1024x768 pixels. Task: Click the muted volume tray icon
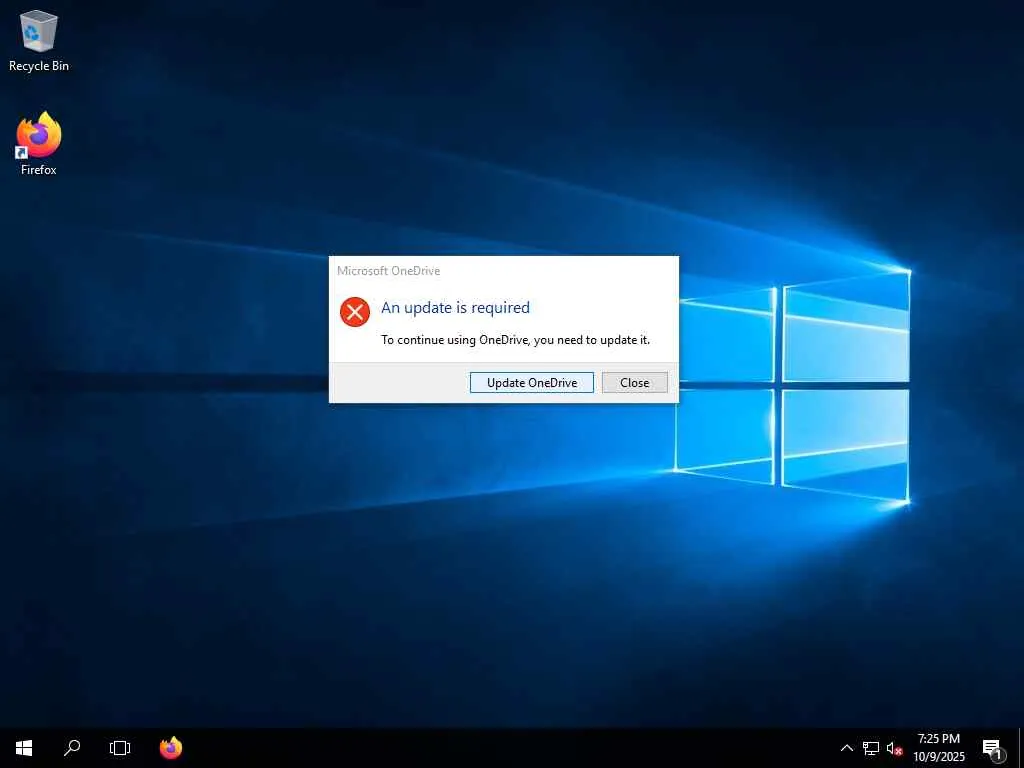(x=894, y=748)
